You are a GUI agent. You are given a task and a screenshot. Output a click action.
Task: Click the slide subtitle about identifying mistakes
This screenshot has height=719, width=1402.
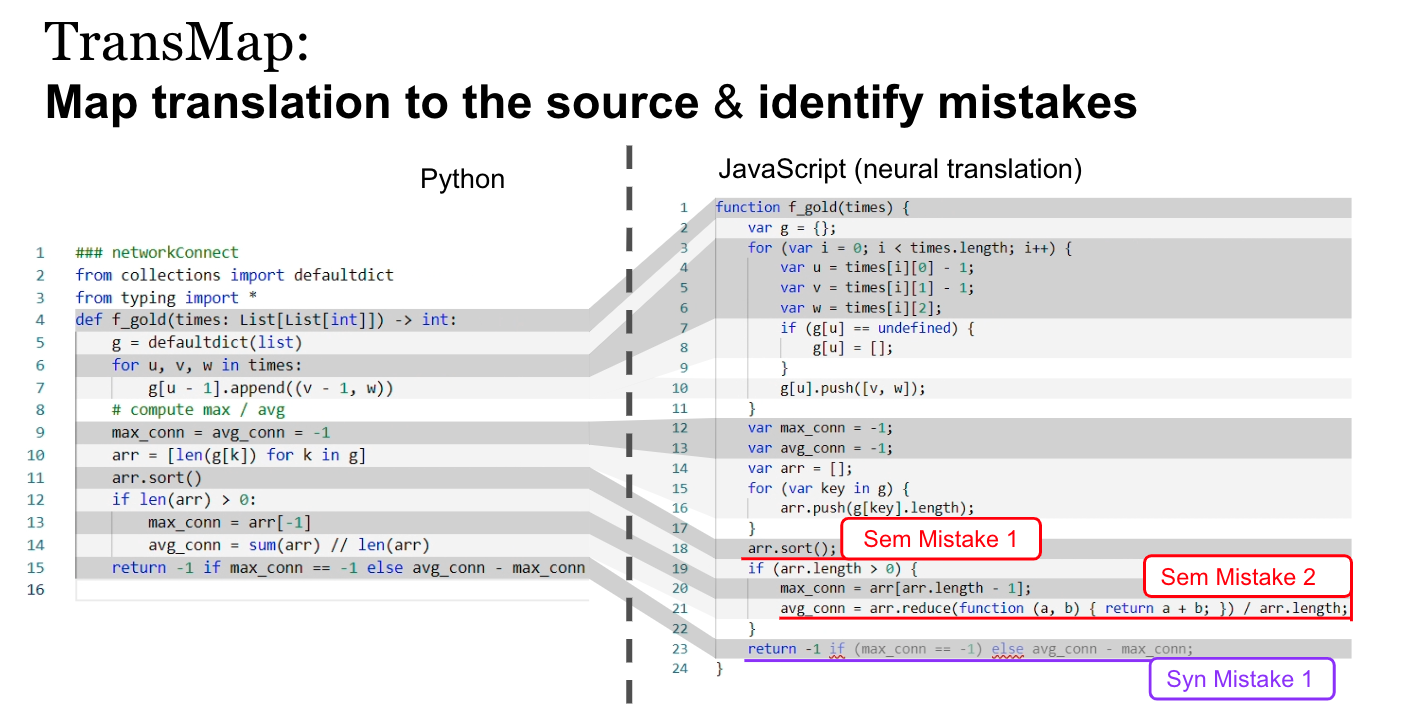590,103
